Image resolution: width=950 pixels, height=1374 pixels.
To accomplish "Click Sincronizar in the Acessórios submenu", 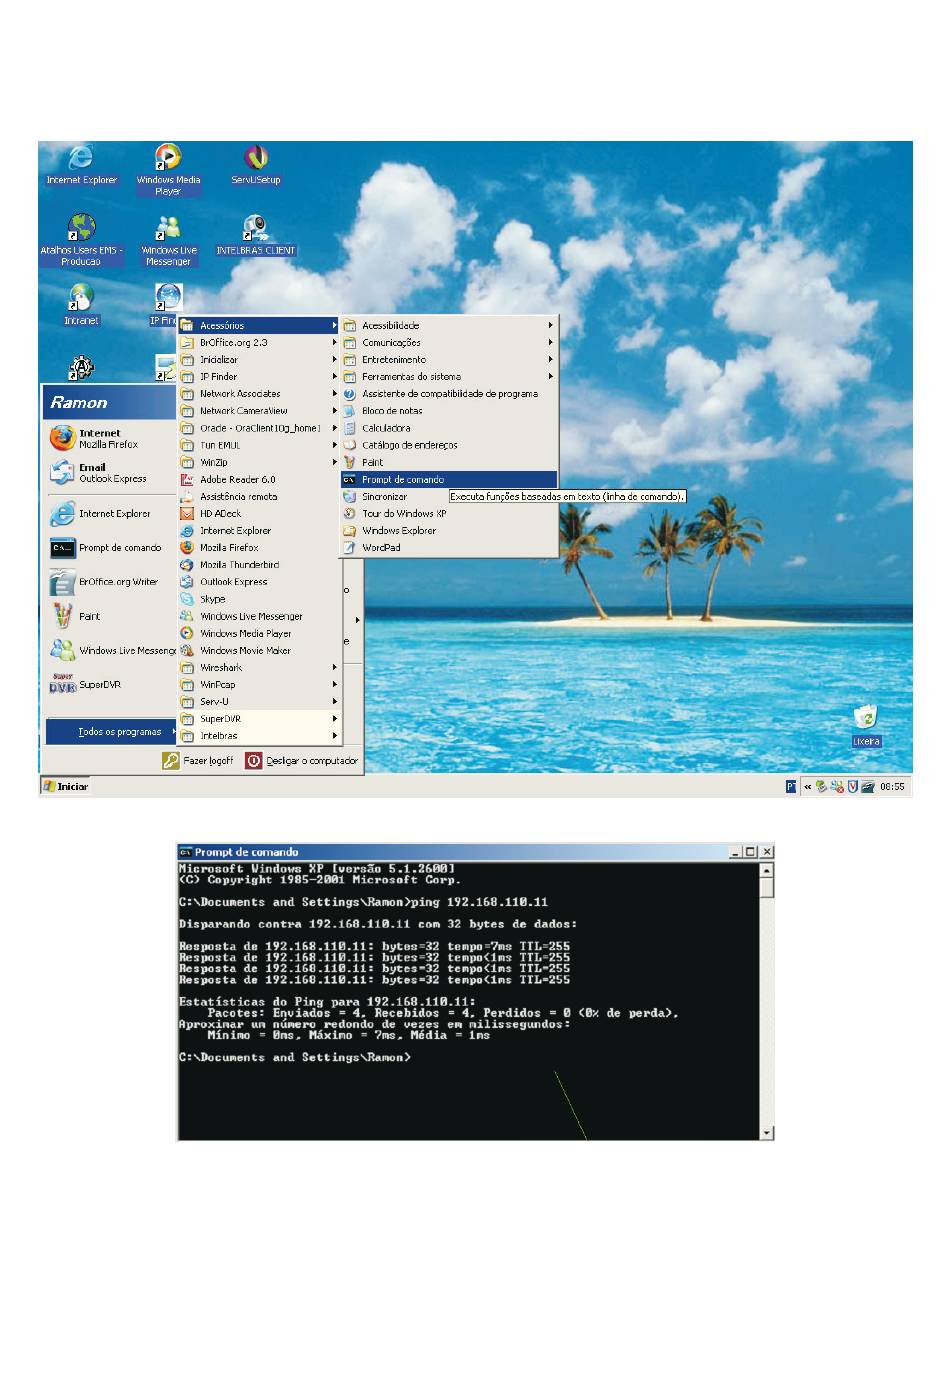I will (x=384, y=497).
